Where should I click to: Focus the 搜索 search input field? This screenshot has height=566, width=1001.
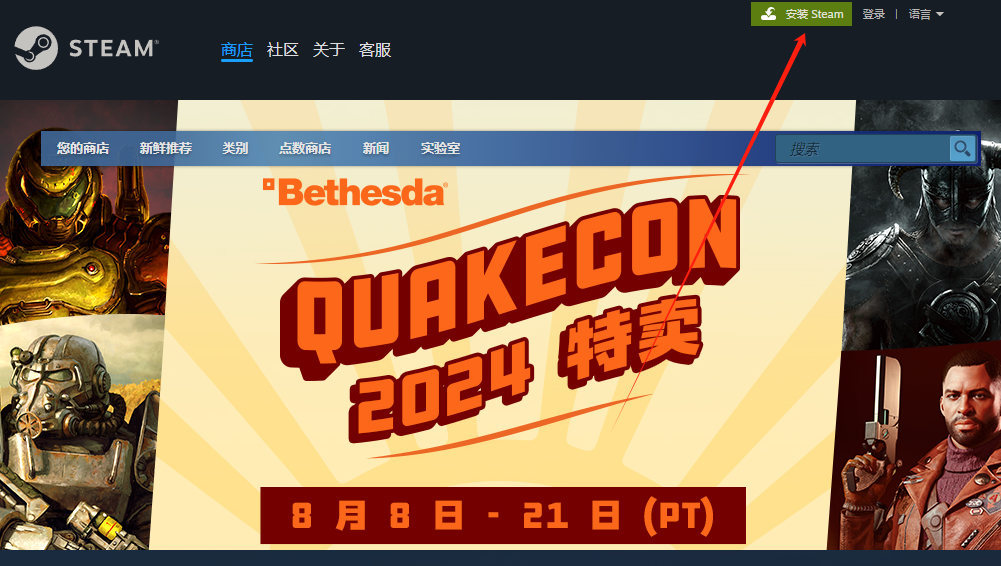[x=862, y=149]
